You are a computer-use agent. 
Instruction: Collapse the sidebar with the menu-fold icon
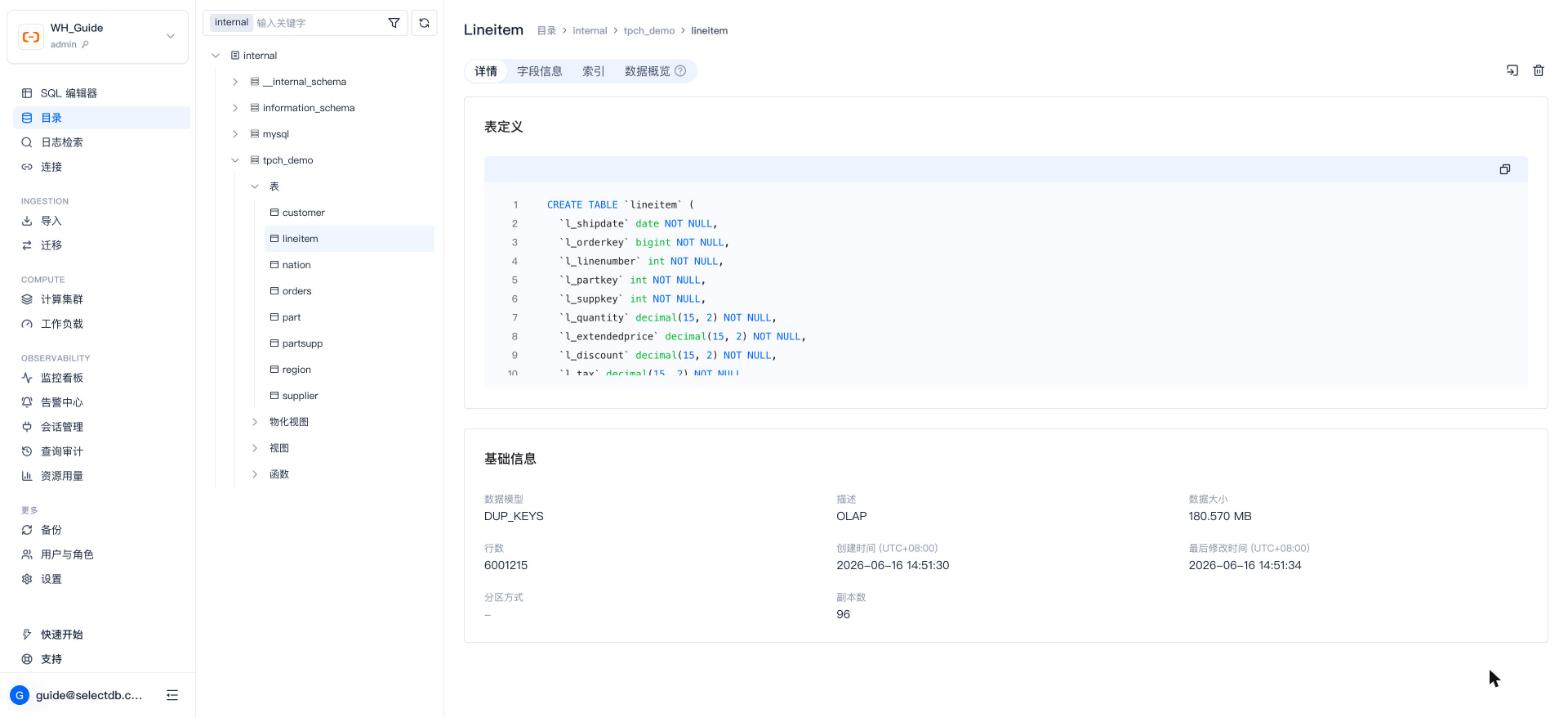(x=172, y=695)
